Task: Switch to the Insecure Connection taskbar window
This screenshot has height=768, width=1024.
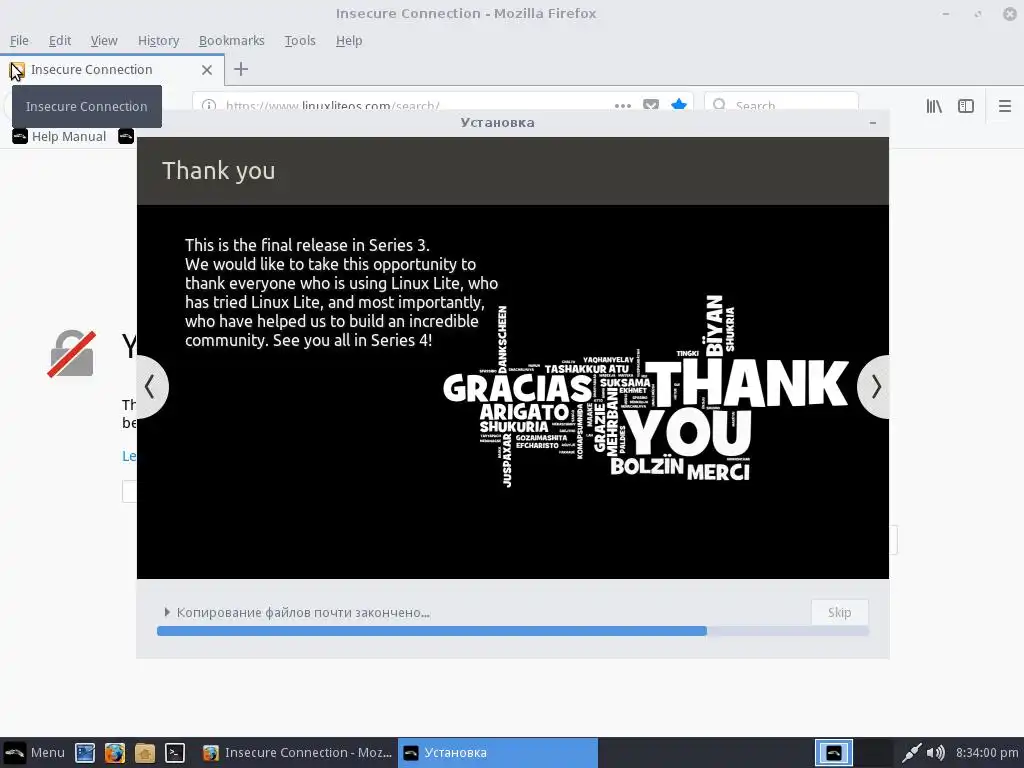Action: coord(297,752)
